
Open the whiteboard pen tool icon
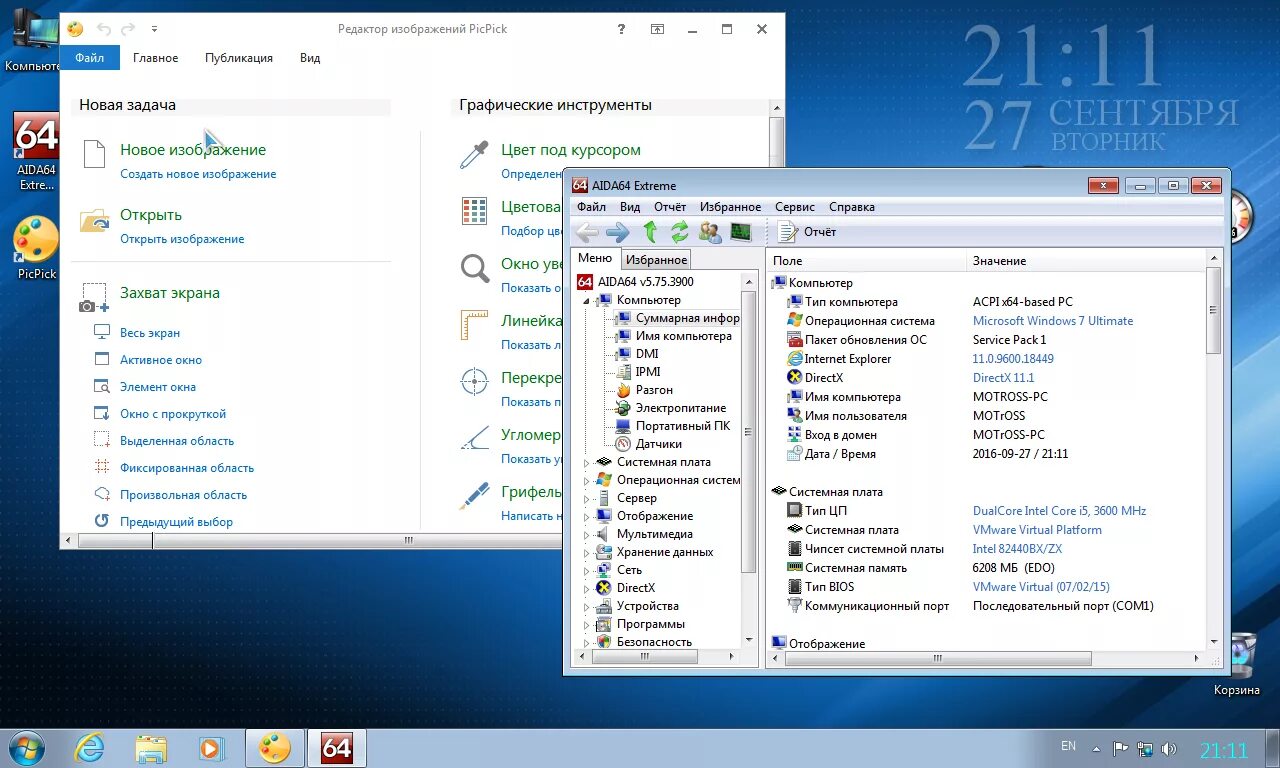coord(474,496)
